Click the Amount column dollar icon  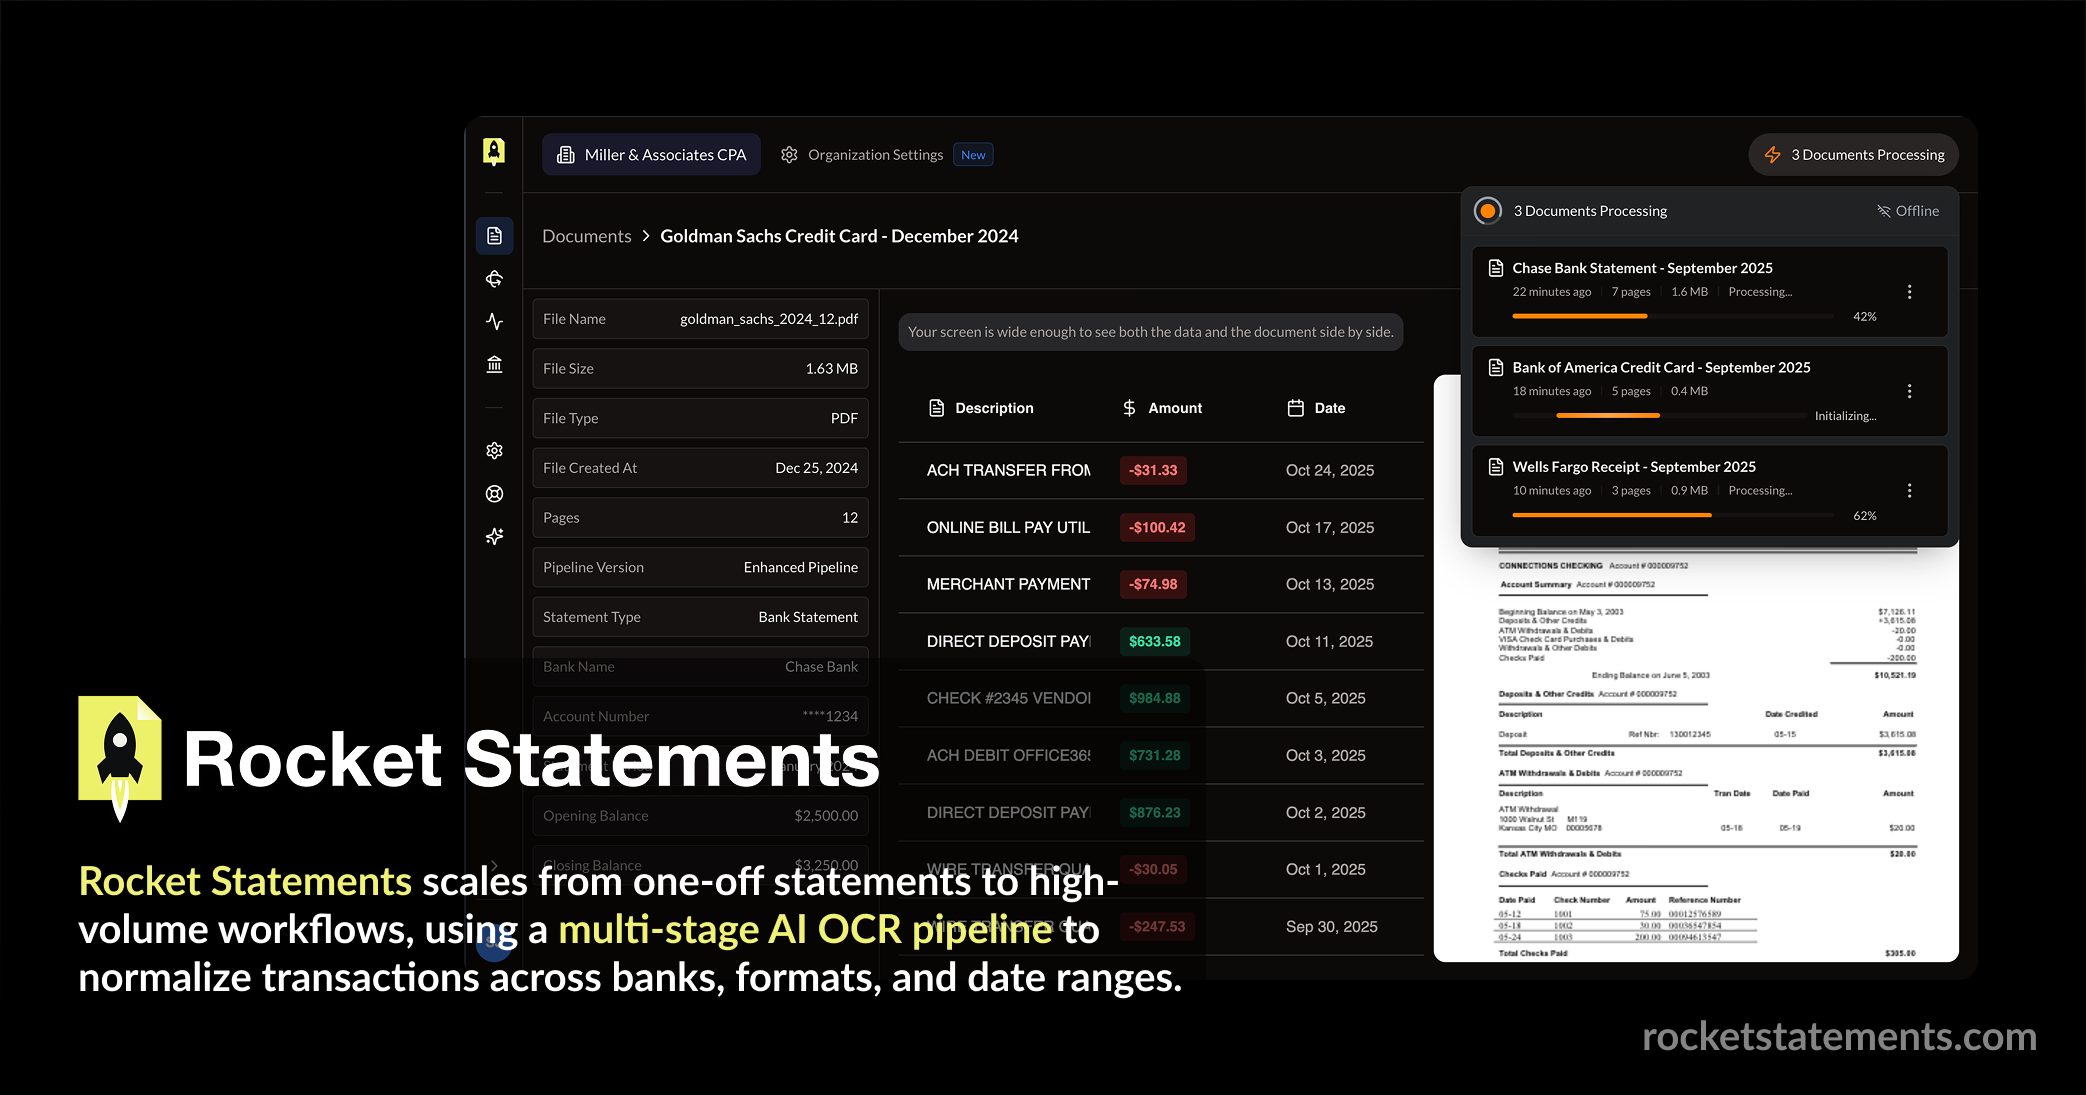coord(1129,408)
